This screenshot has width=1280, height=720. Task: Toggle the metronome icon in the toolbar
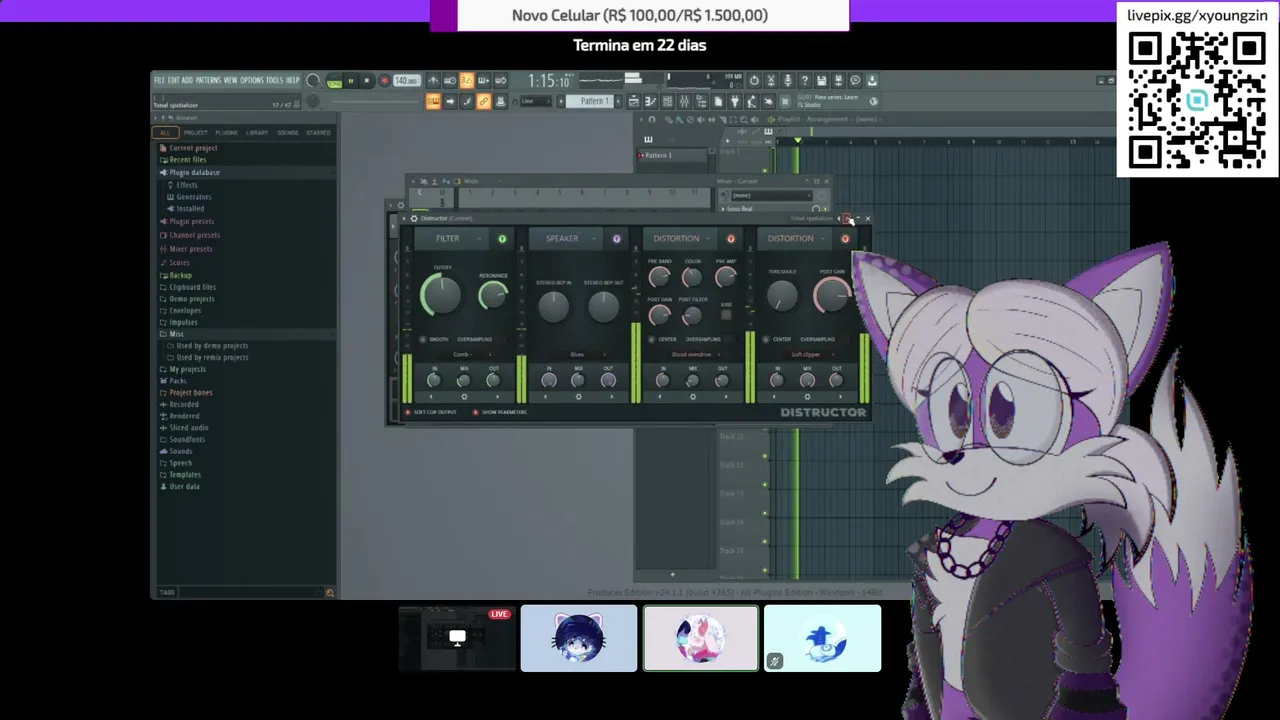tap(432, 80)
